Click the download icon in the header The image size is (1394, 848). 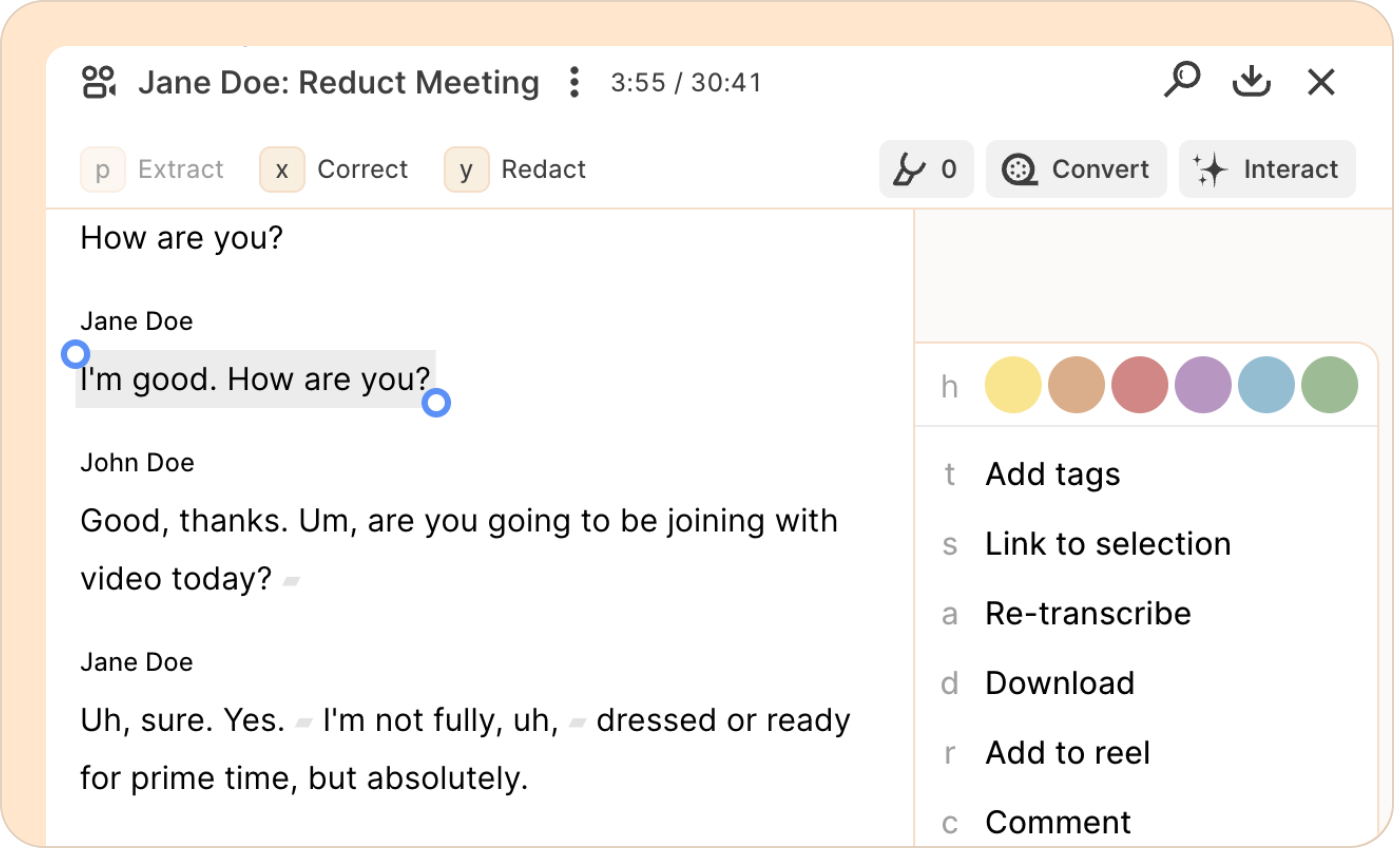coord(1251,81)
